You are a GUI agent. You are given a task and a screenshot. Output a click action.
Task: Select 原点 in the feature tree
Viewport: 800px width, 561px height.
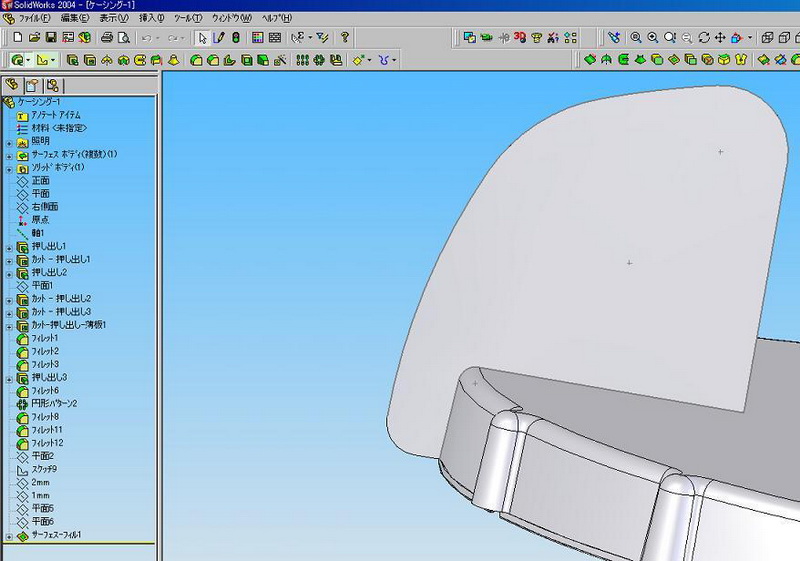[40, 220]
